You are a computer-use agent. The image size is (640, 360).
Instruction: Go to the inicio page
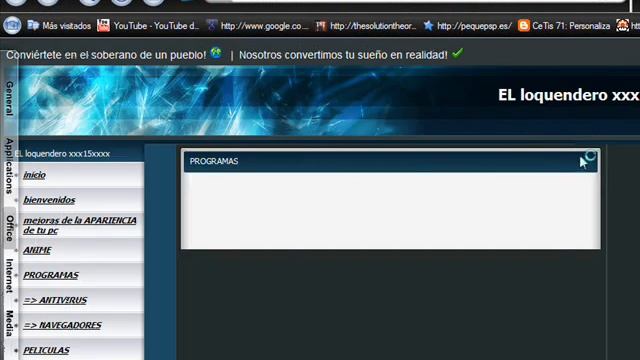[x=34, y=175]
